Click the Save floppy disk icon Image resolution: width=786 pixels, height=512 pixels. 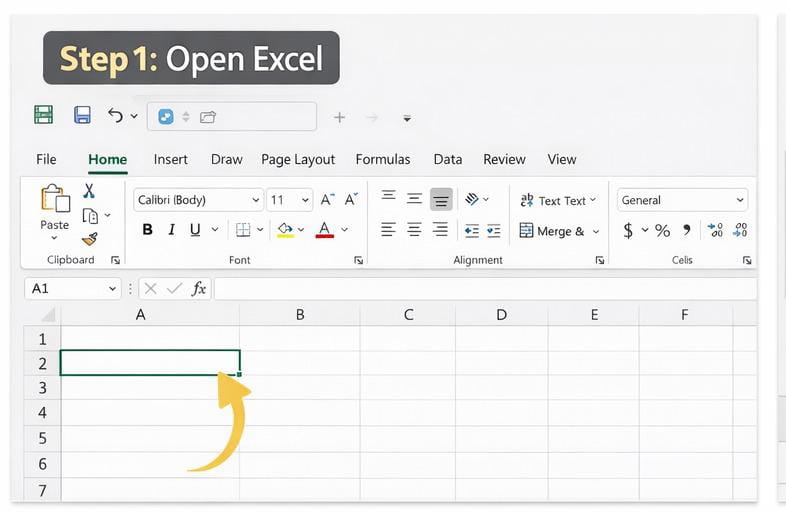(x=83, y=116)
